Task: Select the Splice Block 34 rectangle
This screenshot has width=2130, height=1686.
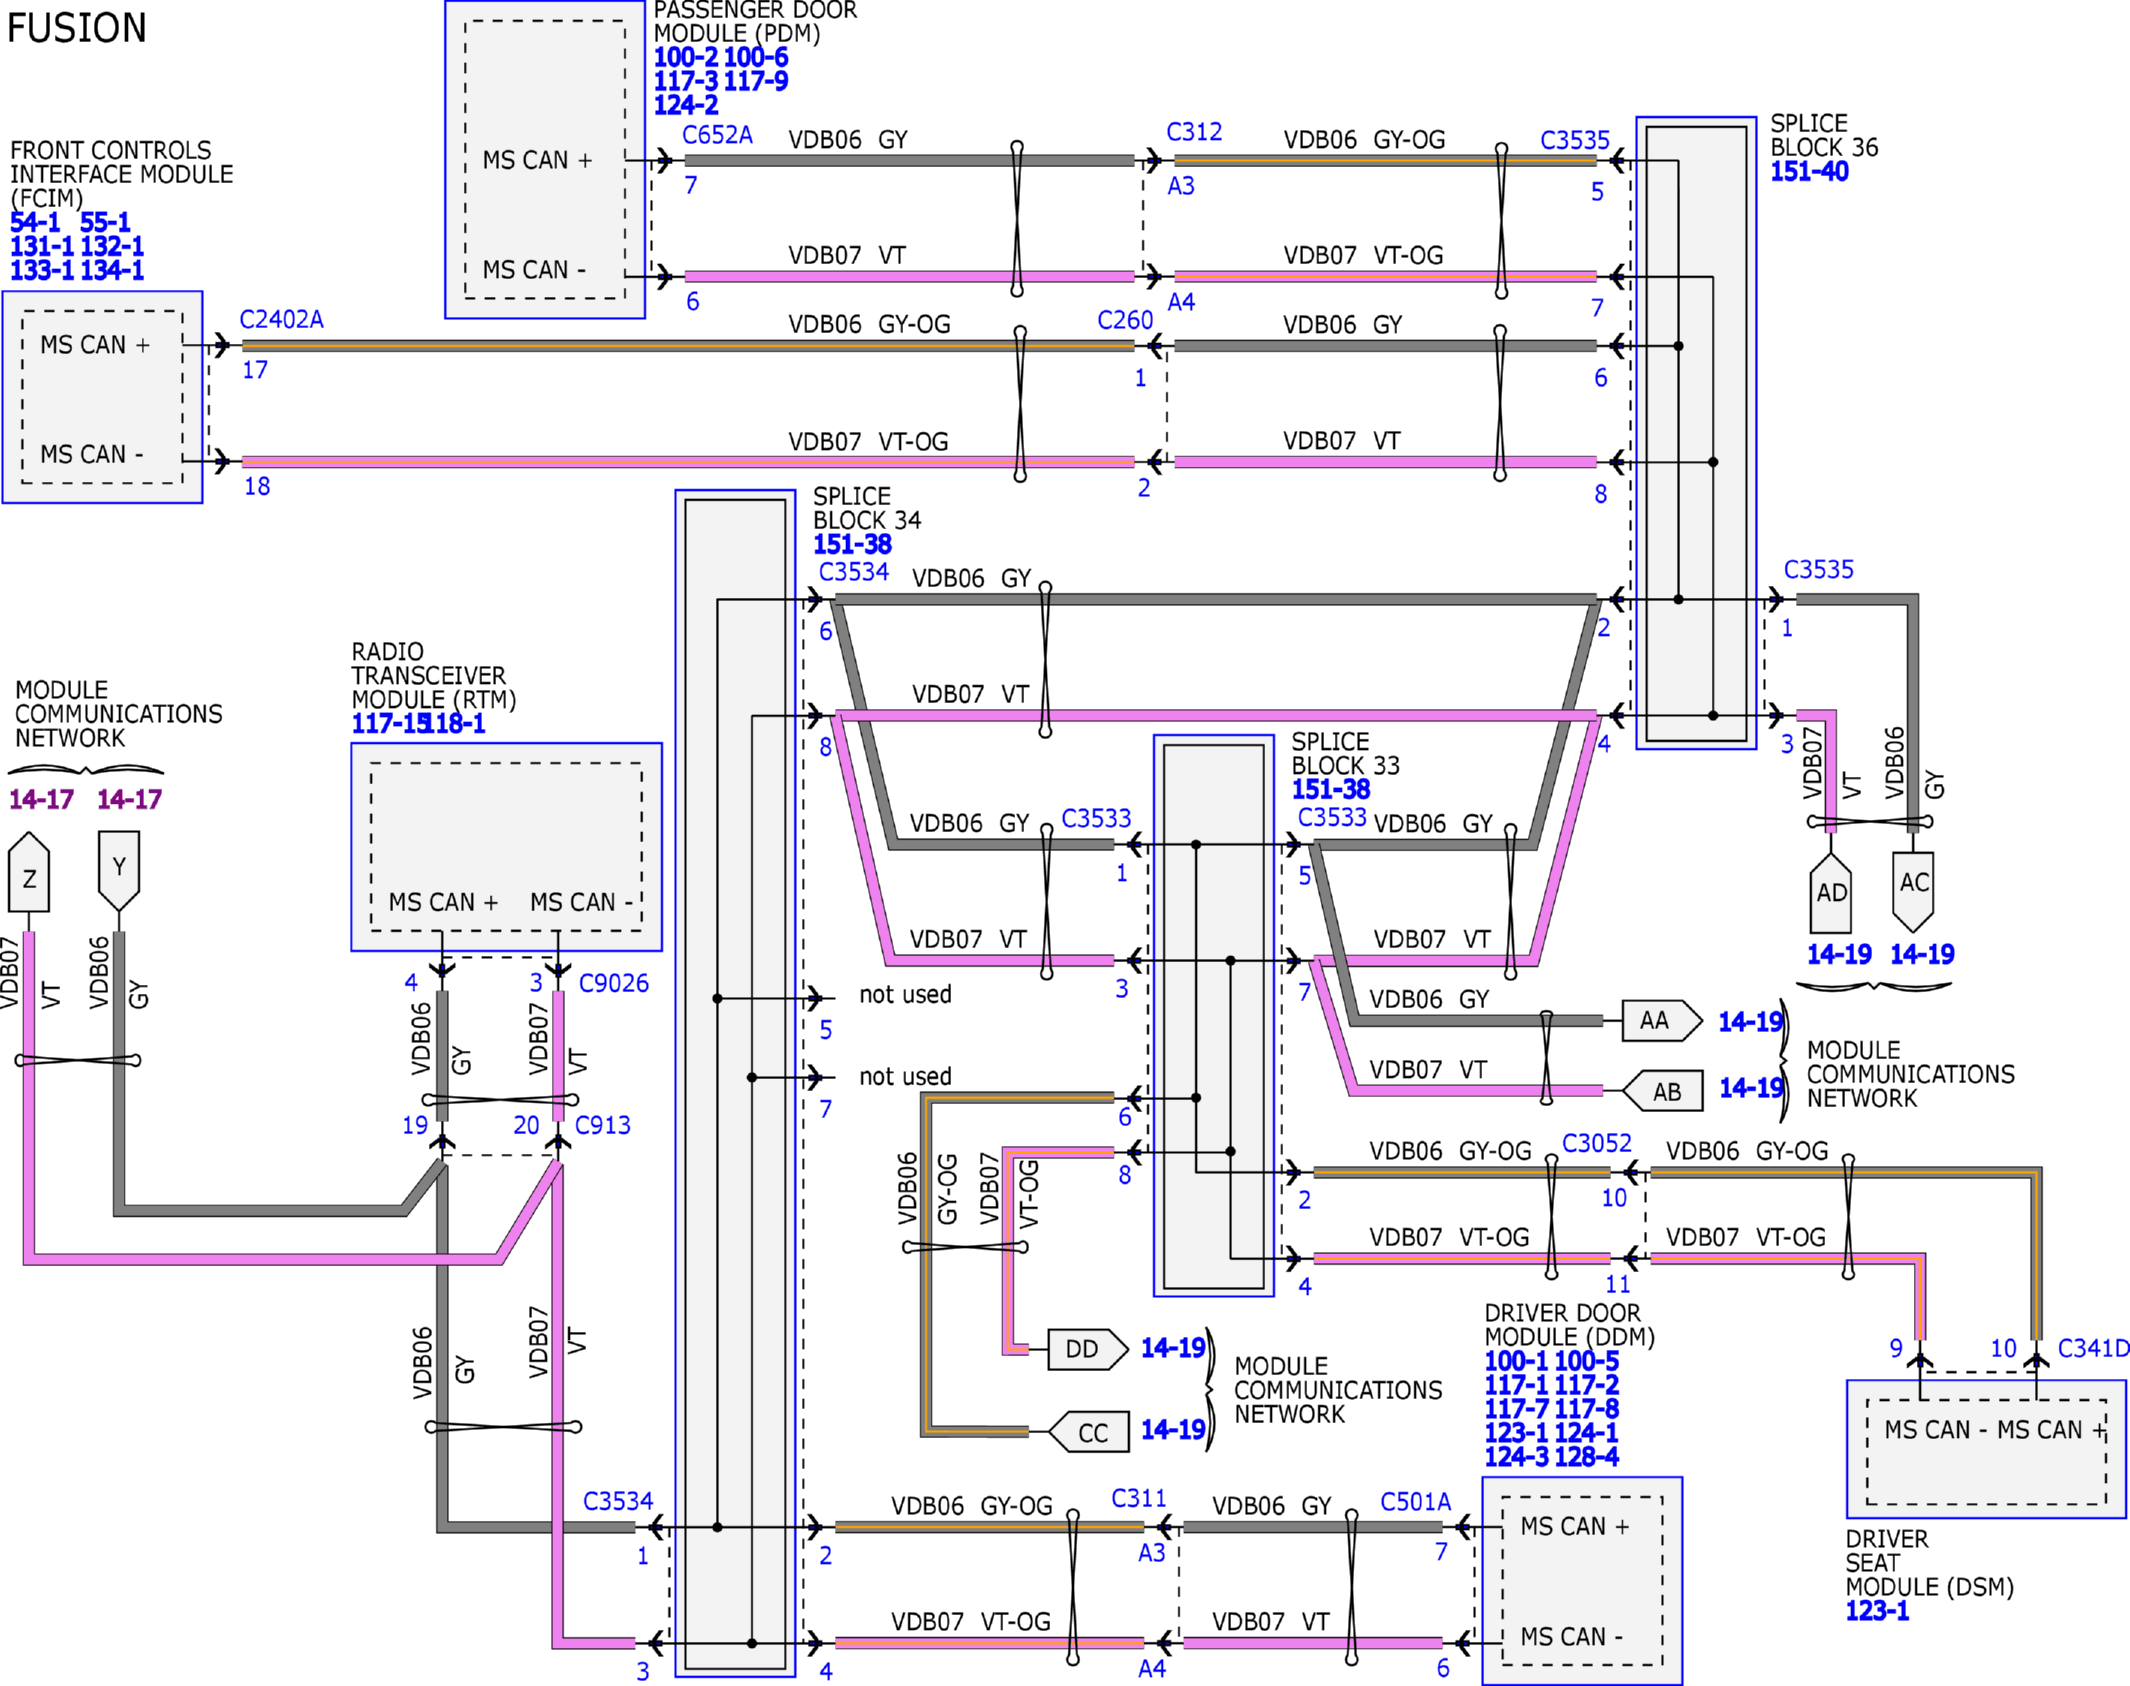Action: tap(735, 1083)
